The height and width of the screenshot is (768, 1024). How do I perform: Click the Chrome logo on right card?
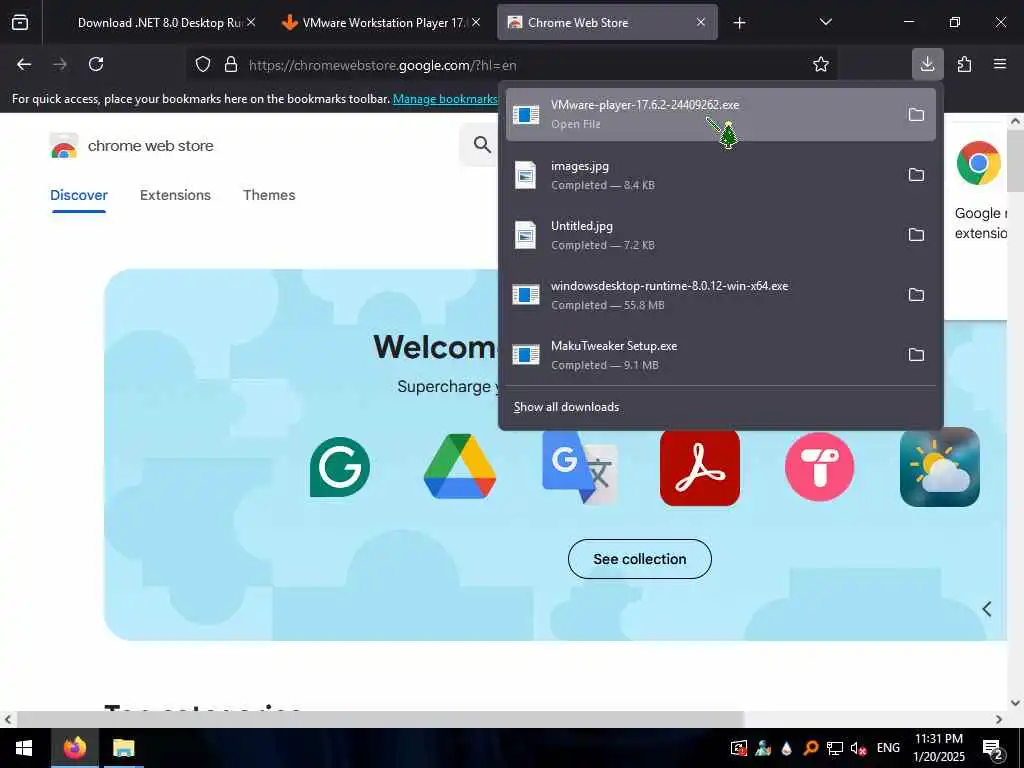(978, 163)
